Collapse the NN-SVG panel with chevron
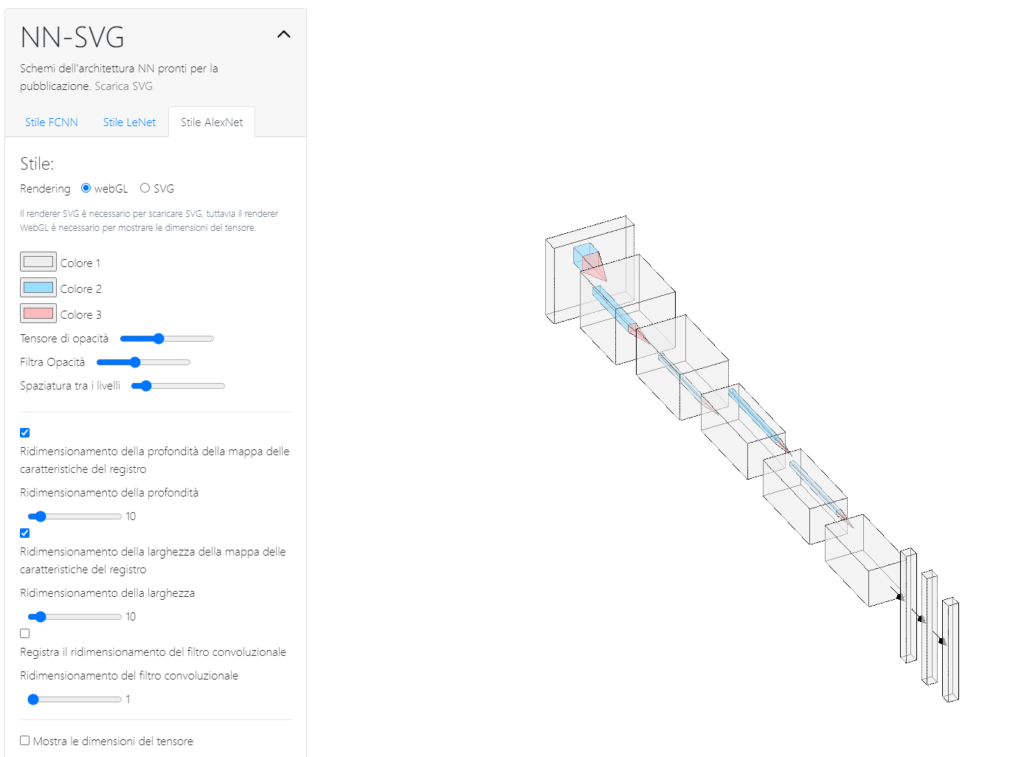This screenshot has height=757, width=1024. click(x=283, y=35)
